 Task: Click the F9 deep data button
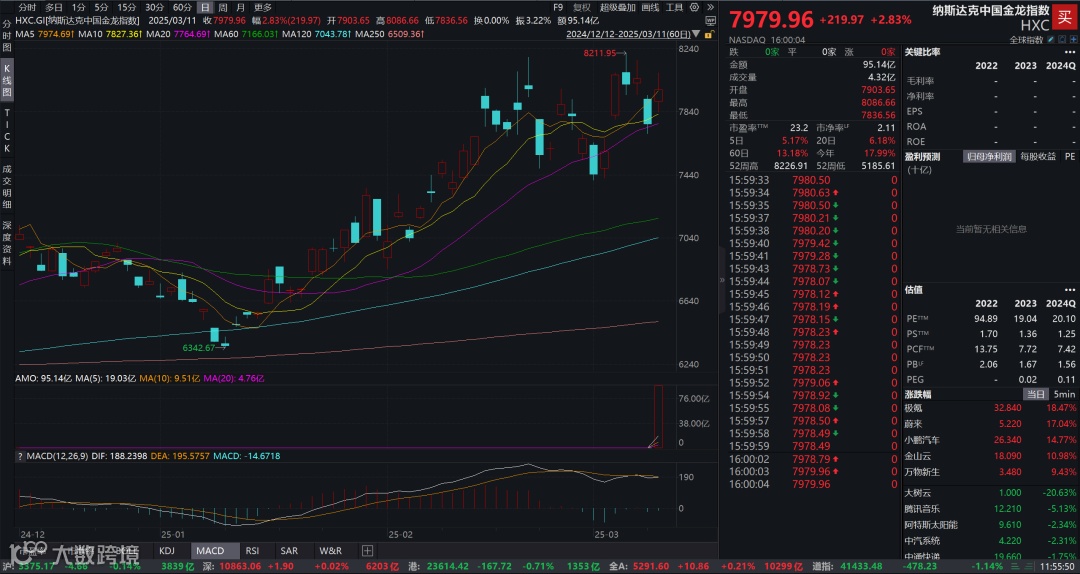click(558, 7)
